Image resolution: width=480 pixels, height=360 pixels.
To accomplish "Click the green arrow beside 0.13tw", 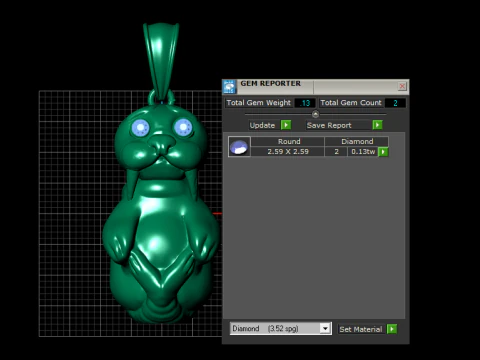I will (x=383, y=152).
